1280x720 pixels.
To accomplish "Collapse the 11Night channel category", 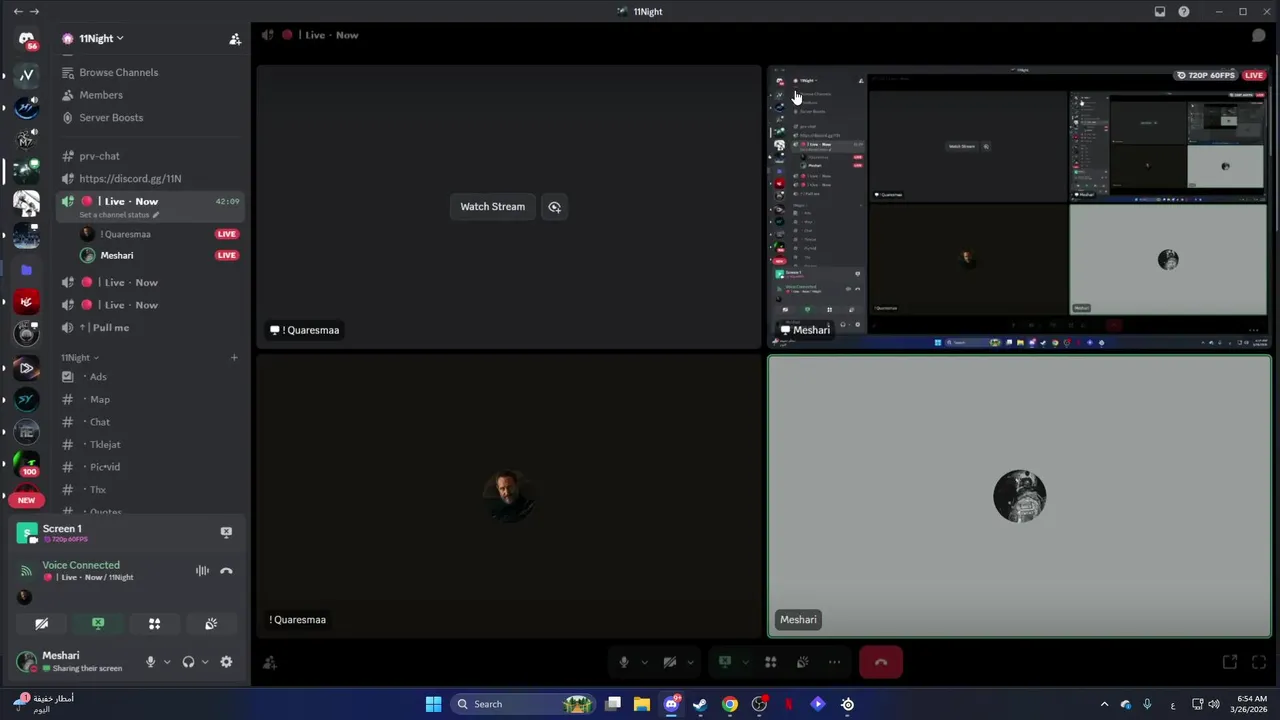I will pyautogui.click(x=80, y=357).
